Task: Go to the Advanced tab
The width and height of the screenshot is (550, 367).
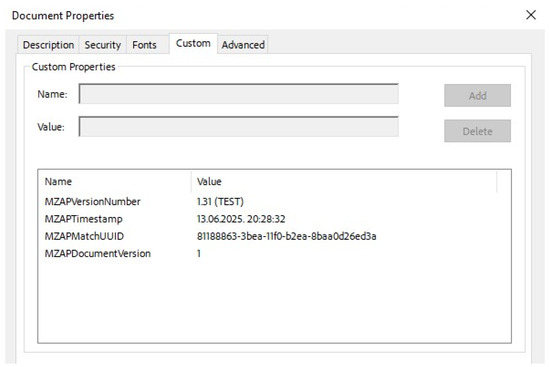Action: coord(243,45)
